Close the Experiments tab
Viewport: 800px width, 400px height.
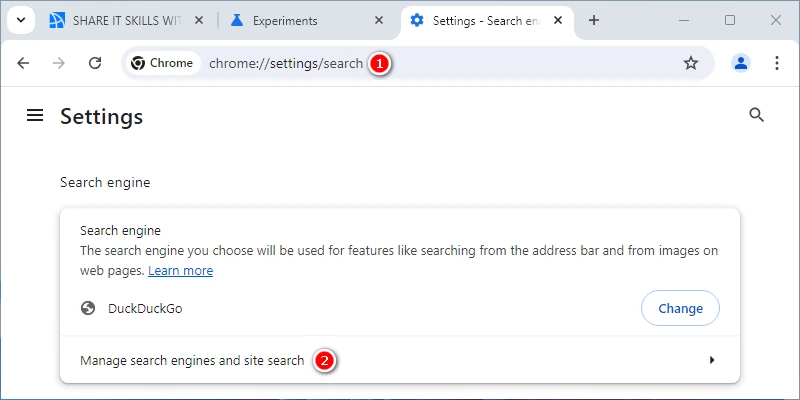coord(379,21)
